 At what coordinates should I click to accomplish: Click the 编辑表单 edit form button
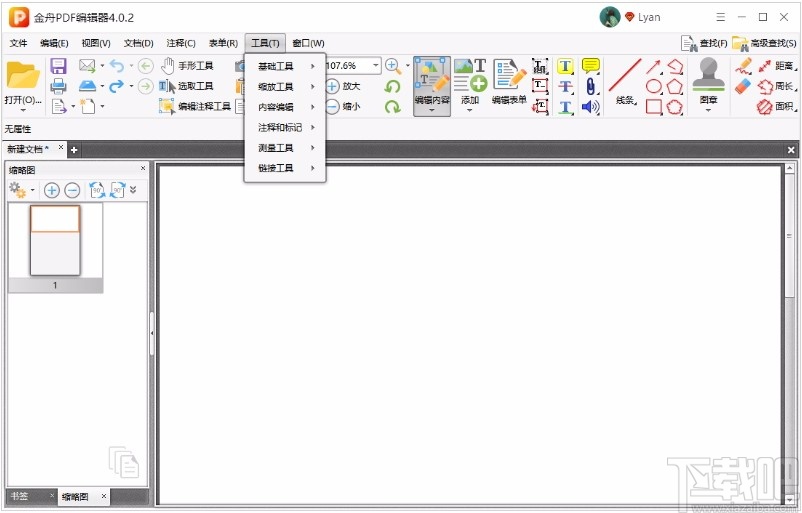pos(509,82)
